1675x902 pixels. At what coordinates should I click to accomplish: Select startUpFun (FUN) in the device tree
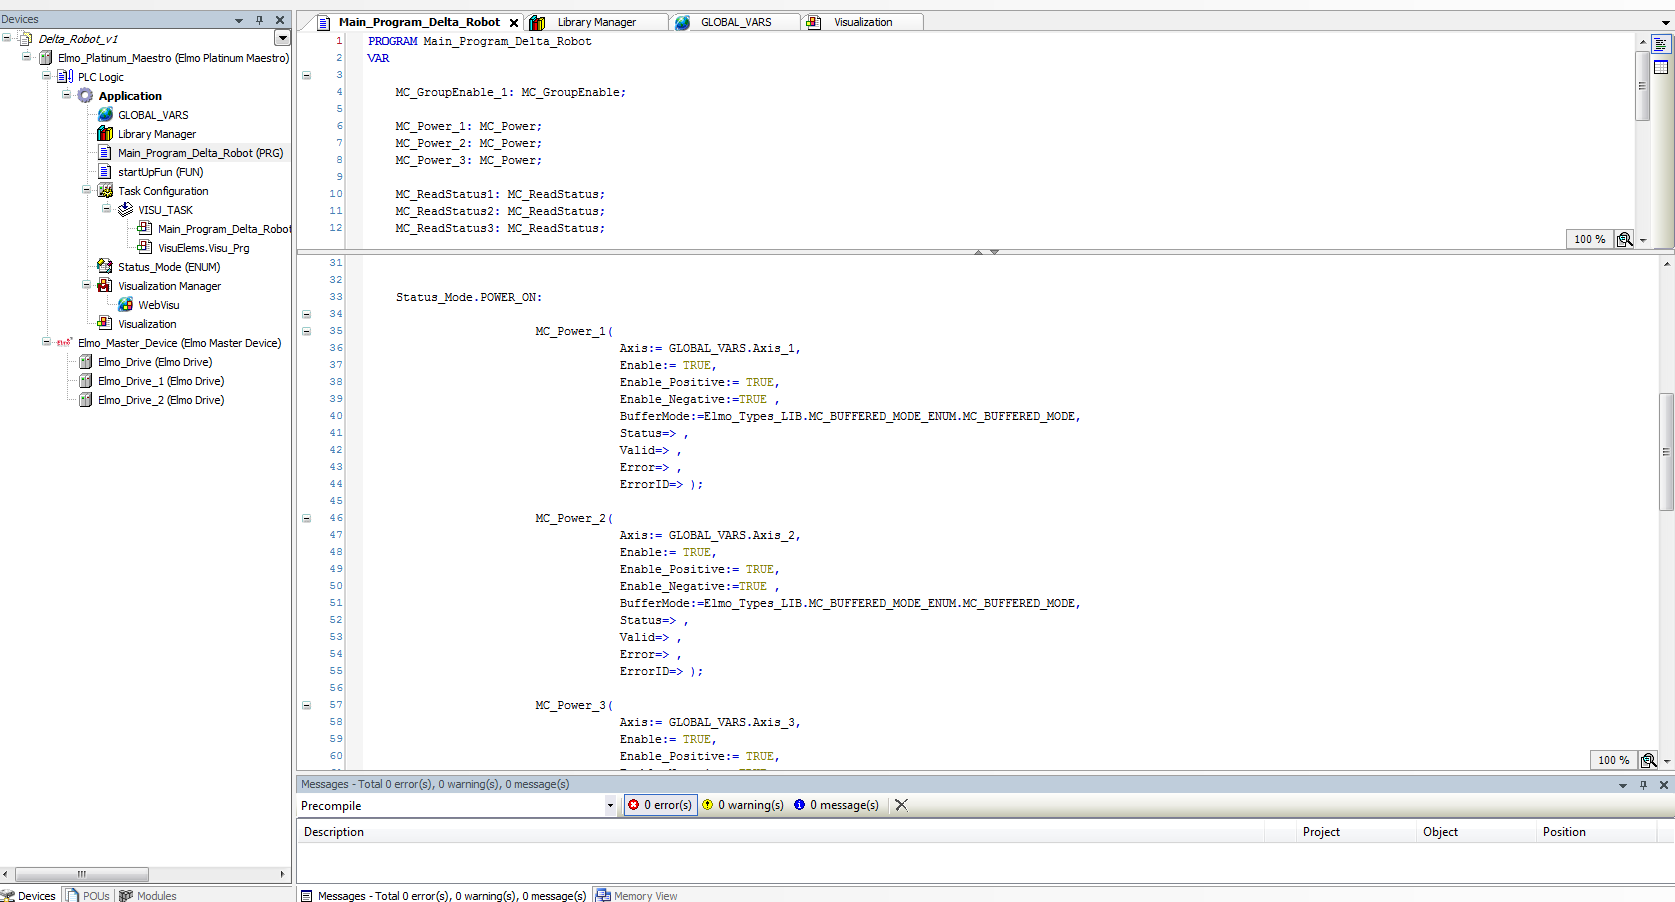[160, 172]
